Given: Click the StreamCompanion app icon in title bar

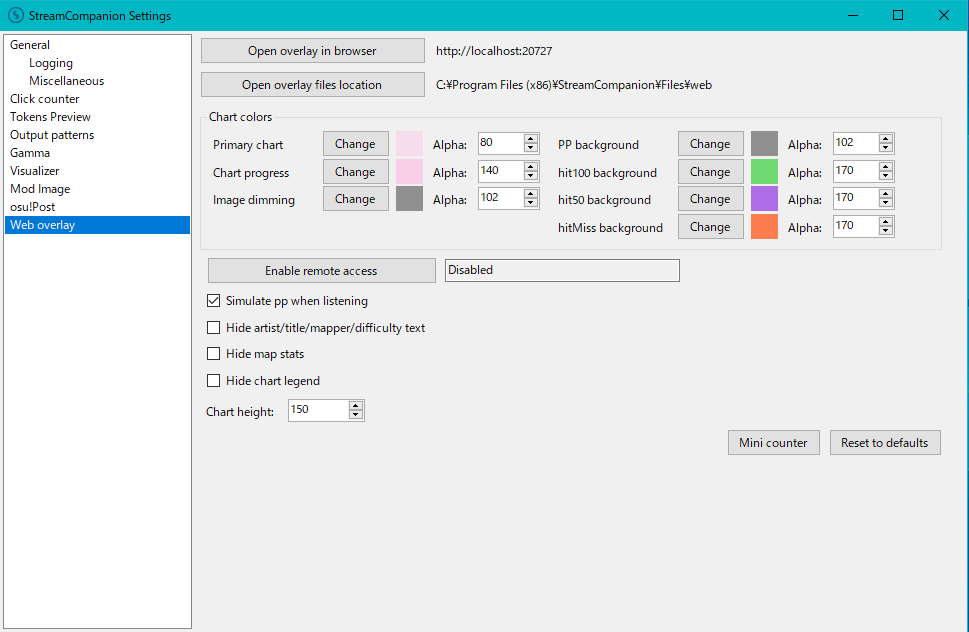Looking at the screenshot, I should (15, 15).
